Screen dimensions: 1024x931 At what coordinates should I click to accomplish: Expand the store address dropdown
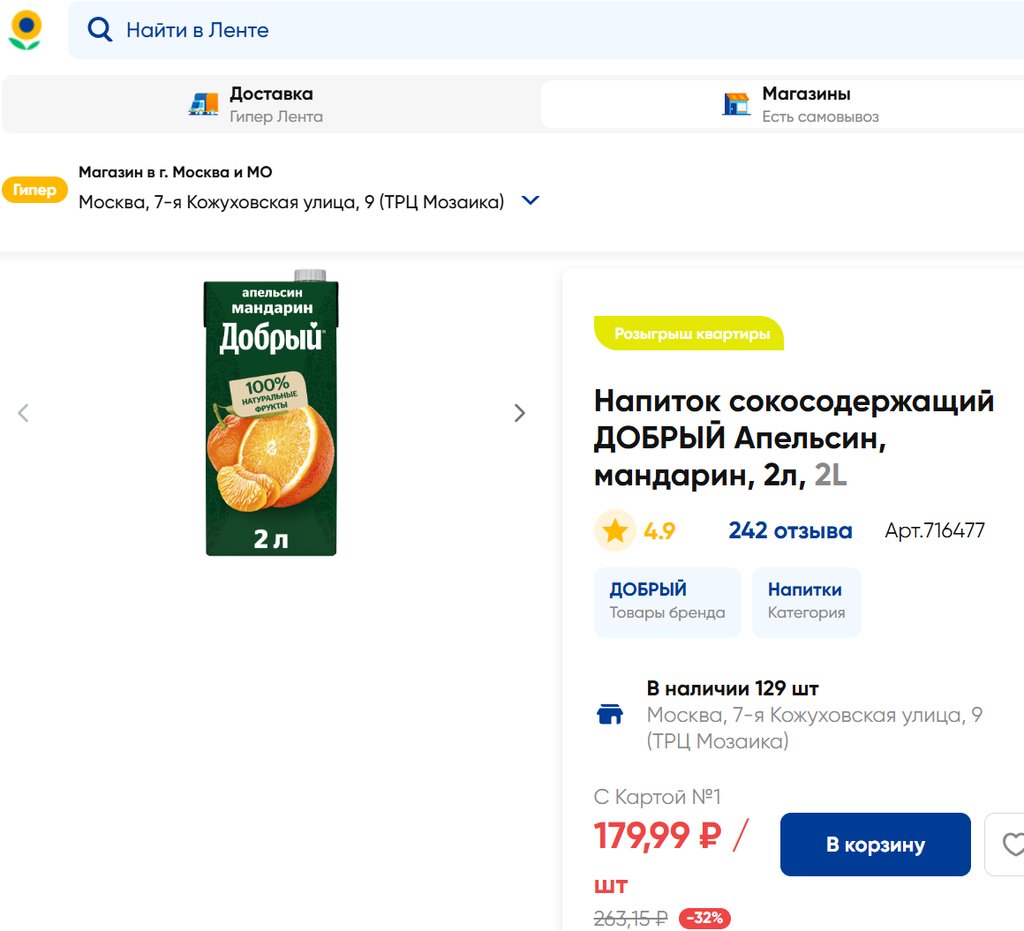531,201
